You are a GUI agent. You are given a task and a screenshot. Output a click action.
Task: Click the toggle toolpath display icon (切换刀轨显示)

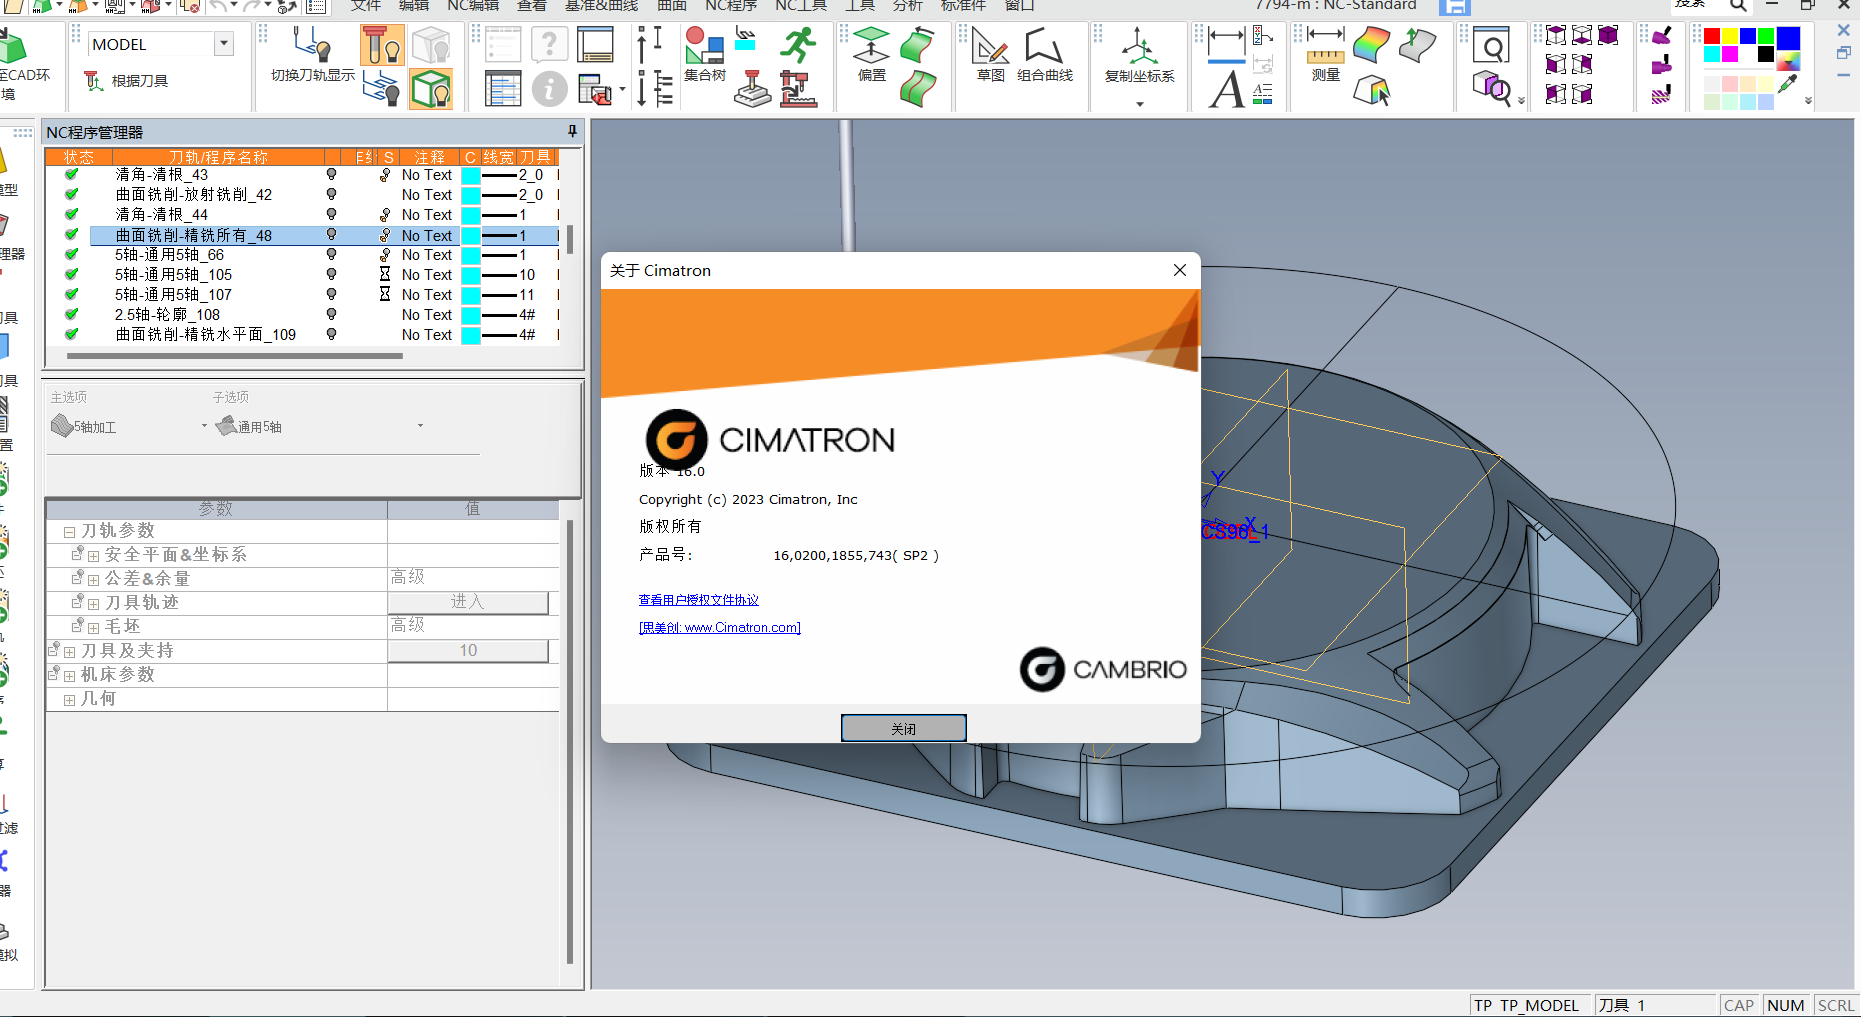click(312, 55)
